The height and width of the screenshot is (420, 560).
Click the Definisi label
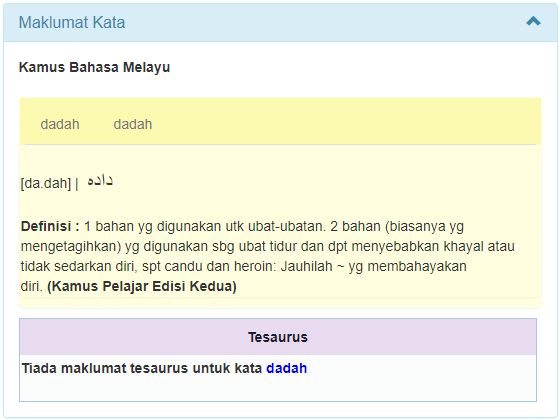50,226
